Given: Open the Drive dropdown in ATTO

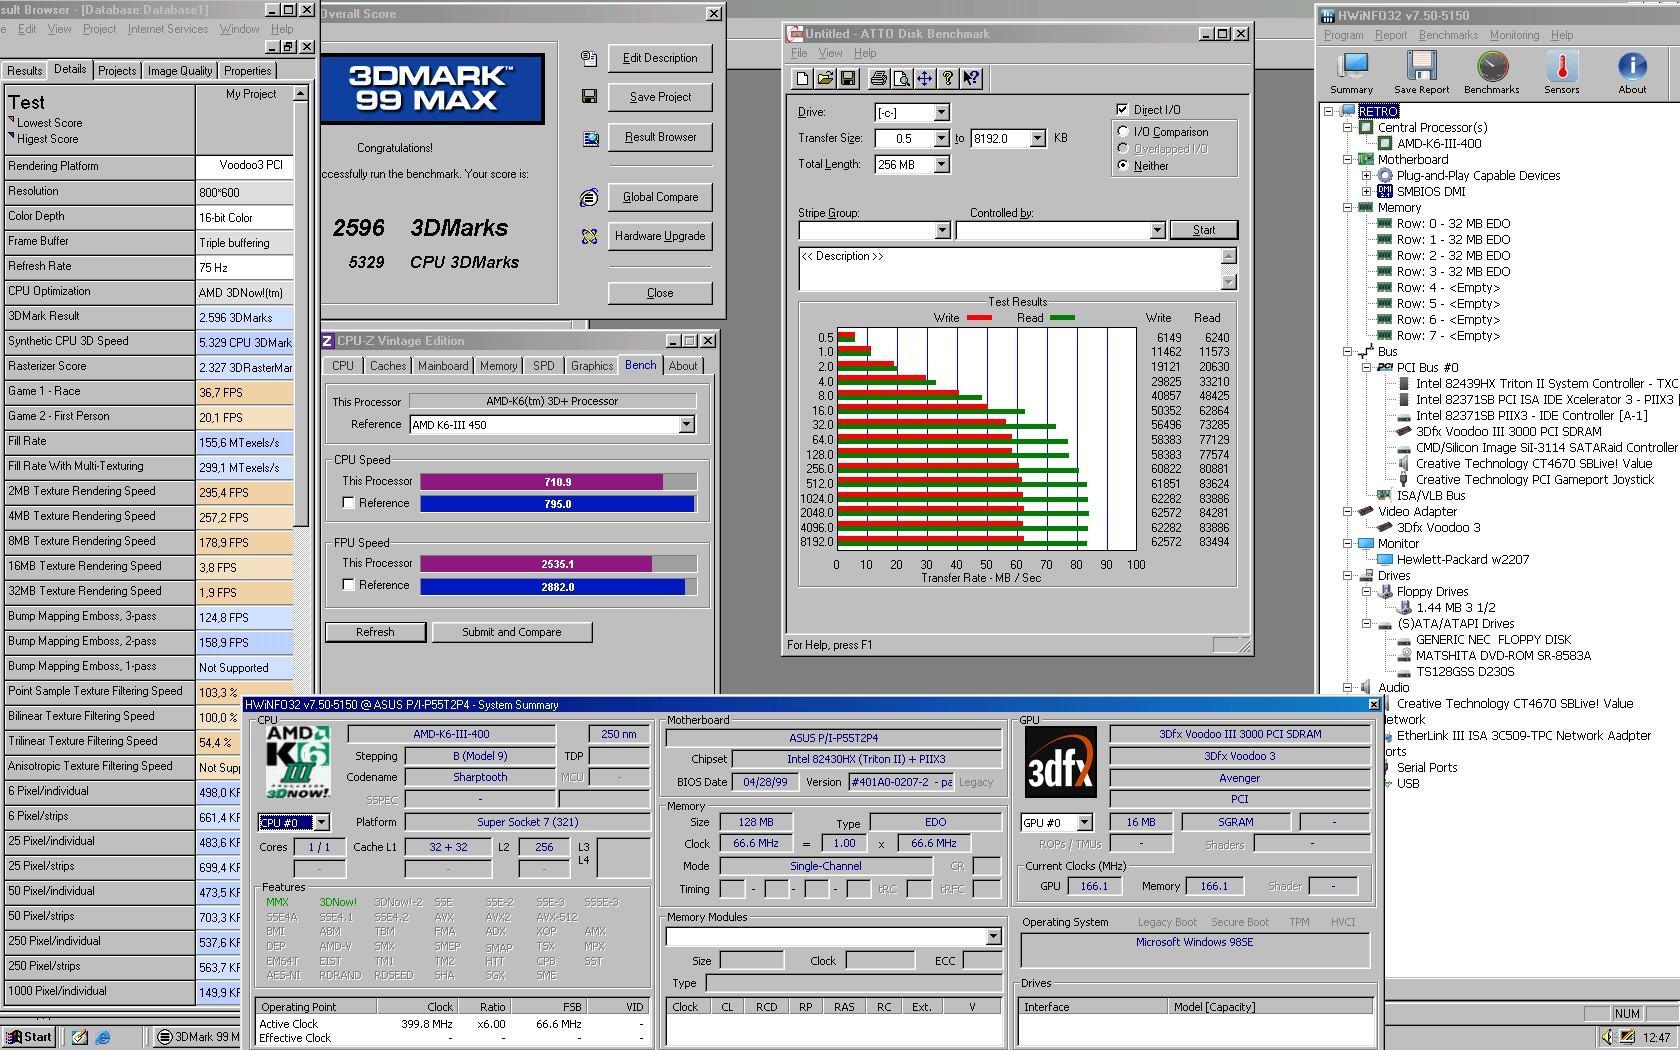Looking at the screenshot, I should coord(941,112).
